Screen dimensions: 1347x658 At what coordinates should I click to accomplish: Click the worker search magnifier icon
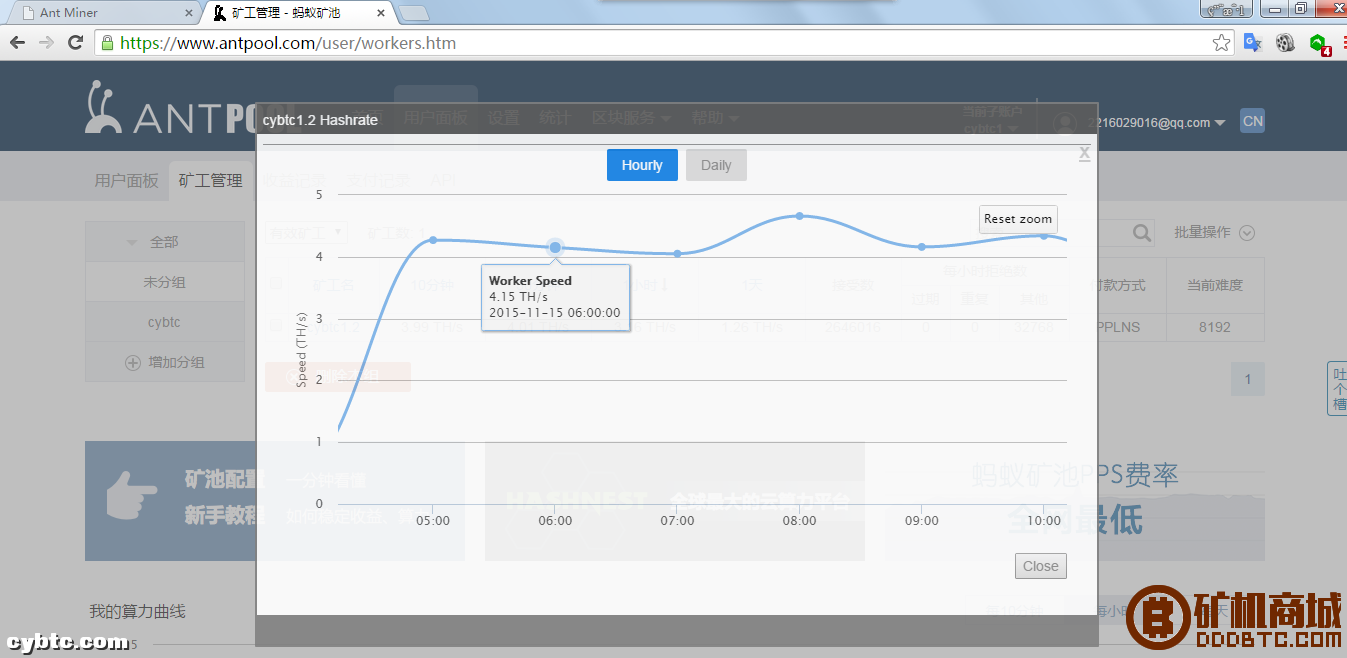[1142, 233]
